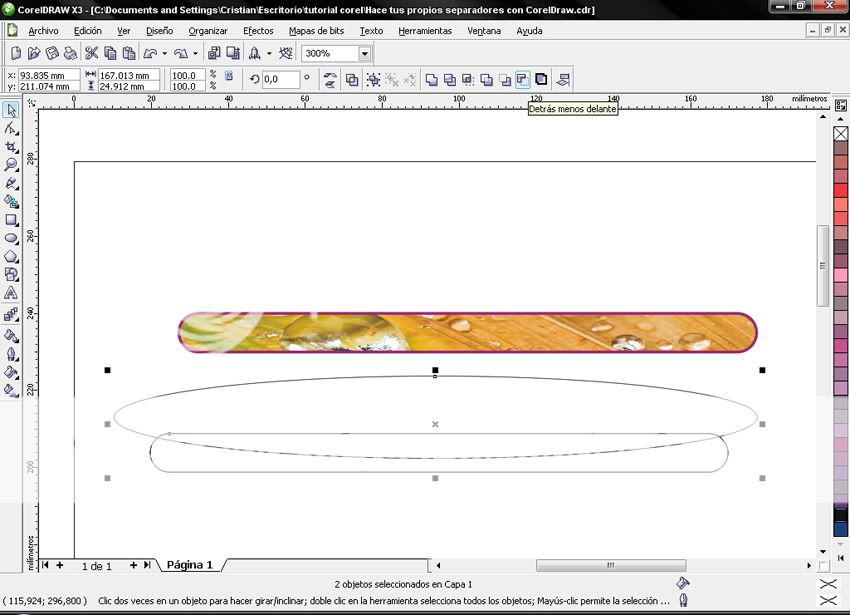Viewport: 850px width, 615px height.
Task: Expand the zoom level dropdown
Action: click(x=365, y=53)
